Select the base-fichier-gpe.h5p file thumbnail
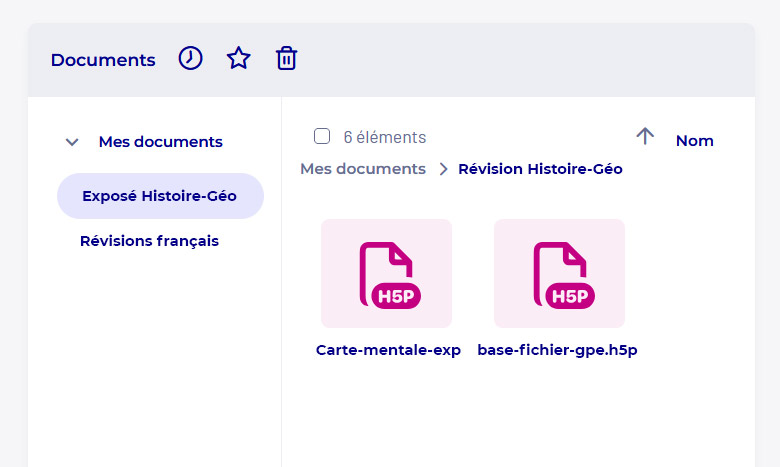Screen dimensions: 780x467 [559, 273]
